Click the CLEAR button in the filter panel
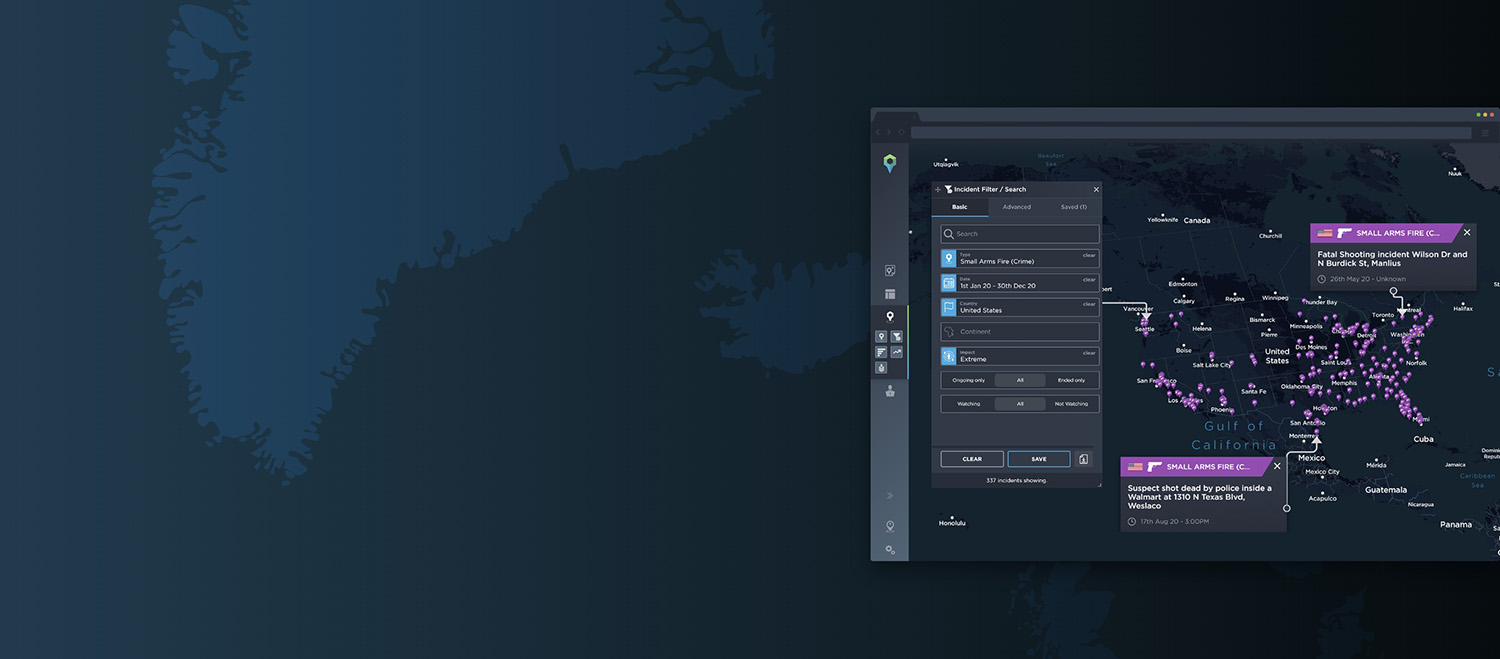 pos(971,458)
